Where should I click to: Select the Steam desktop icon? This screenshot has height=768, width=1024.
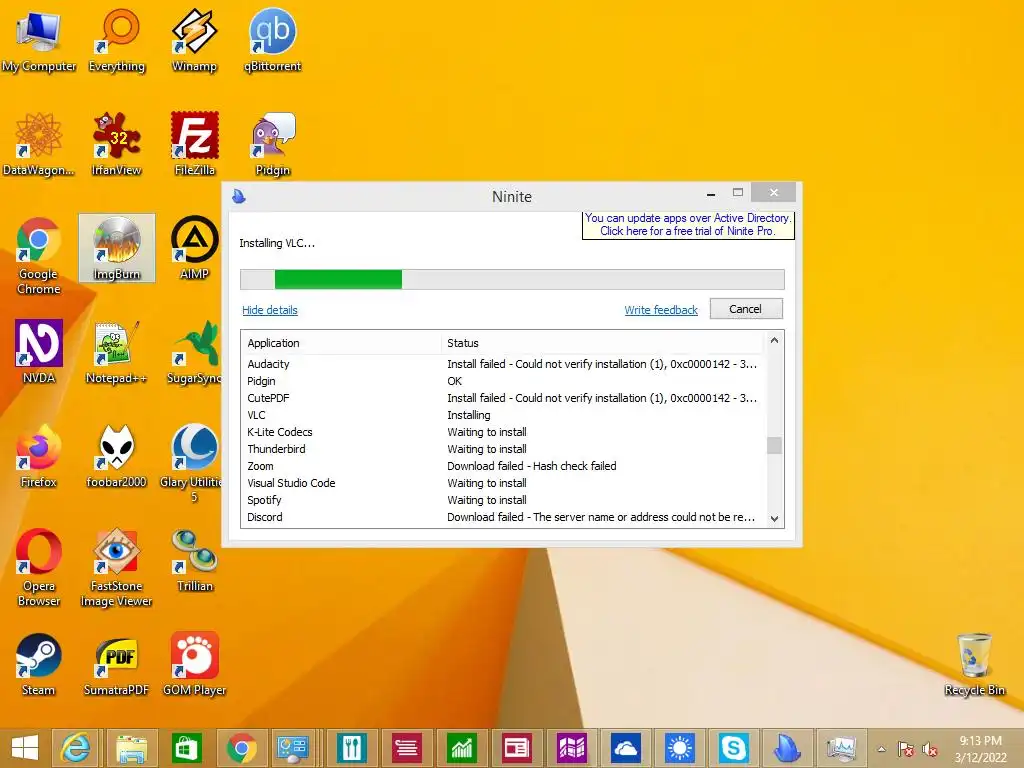(x=39, y=664)
